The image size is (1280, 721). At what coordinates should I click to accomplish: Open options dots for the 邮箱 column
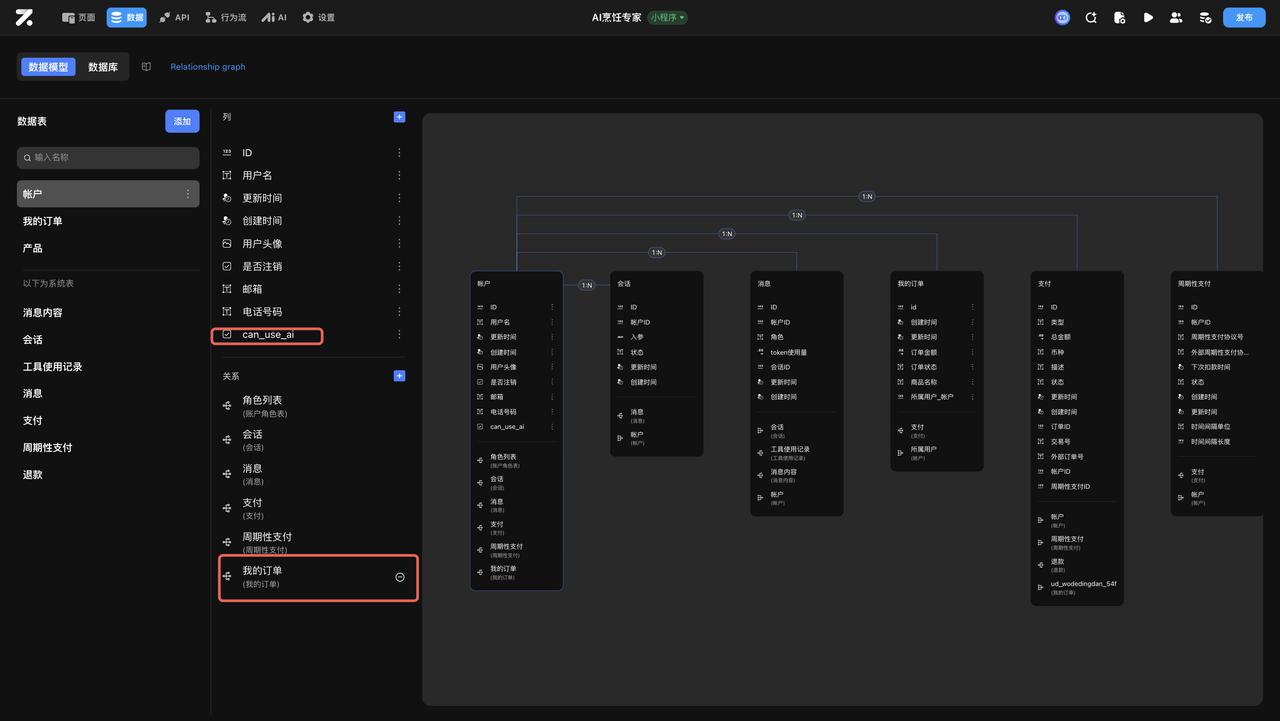399,289
